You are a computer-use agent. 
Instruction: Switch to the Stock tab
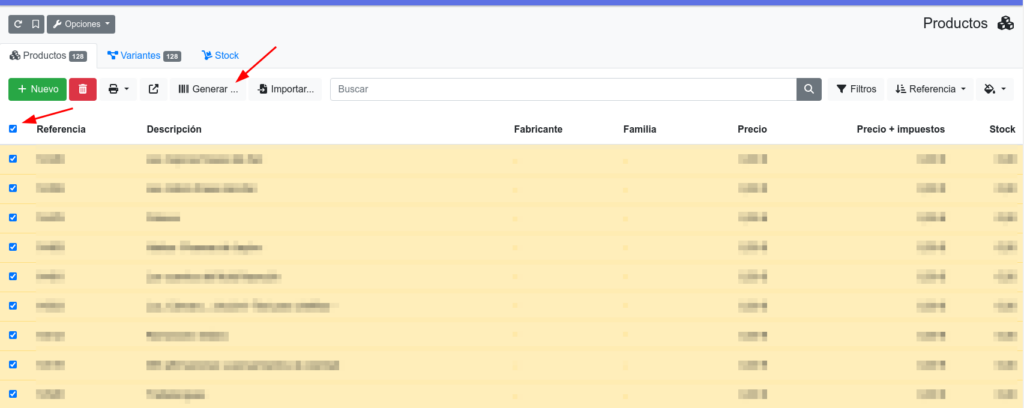point(220,56)
